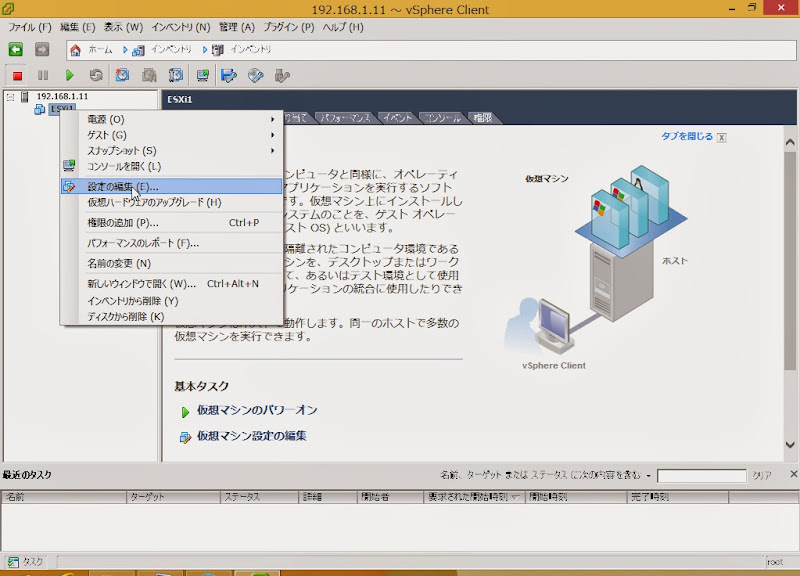Expand the ゲスト (G) submenu
Screen dimensions: 800x576
tap(272, 135)
